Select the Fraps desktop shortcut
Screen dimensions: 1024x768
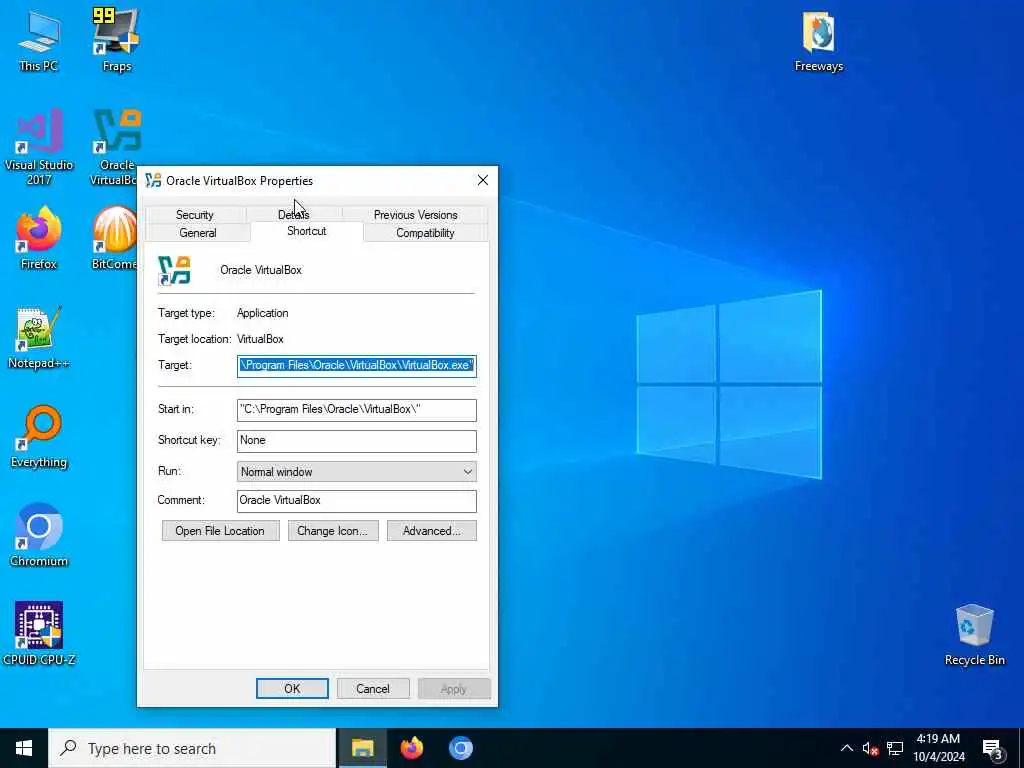coord(117,42)
